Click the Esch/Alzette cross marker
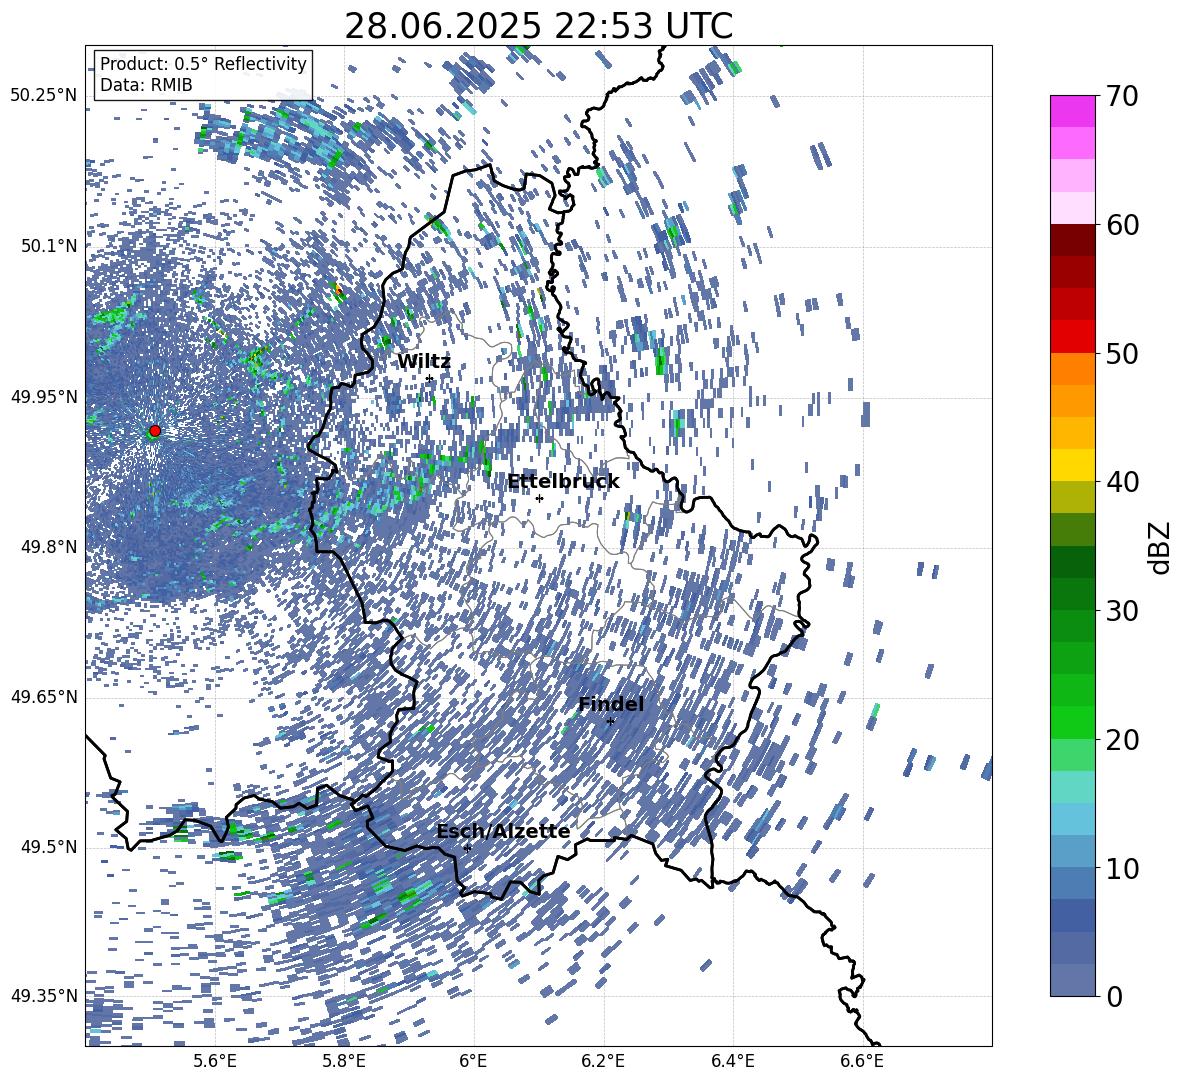This screenshot has width=1184, height=1081. pyautogui.click(x=467, y=848)
